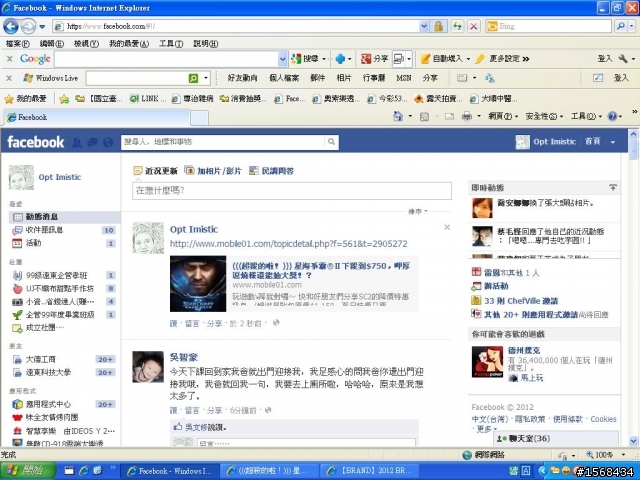The height and width of the screenshot is (480, 640).
Task: Click Google toolbar 分享 button
Action: click(x=374, y=59)
